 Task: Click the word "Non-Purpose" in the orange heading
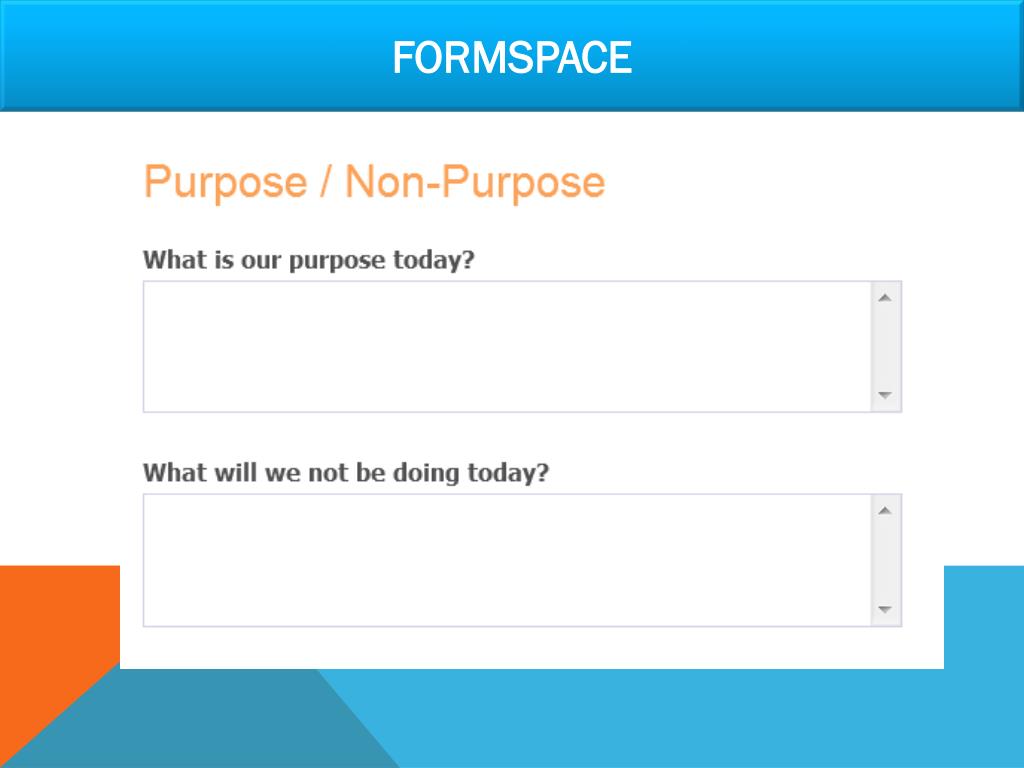pos(475,182)
